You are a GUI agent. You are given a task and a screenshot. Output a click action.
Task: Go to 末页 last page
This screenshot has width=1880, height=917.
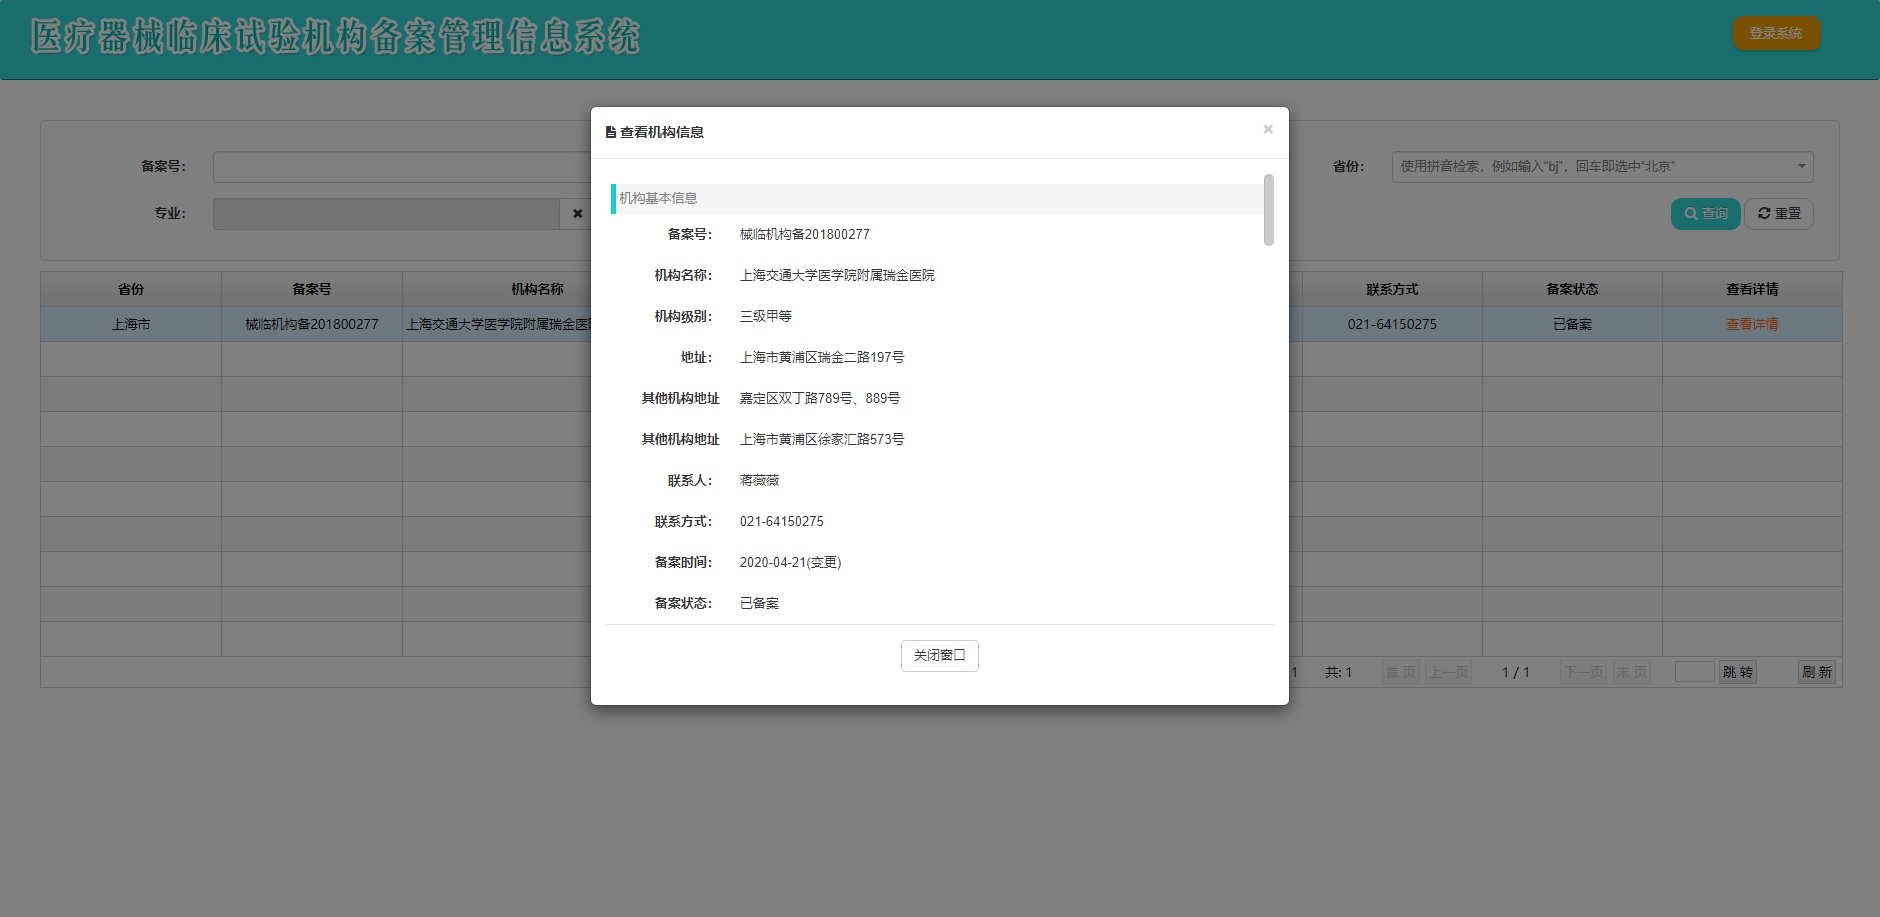click(x=1631, y=672)
